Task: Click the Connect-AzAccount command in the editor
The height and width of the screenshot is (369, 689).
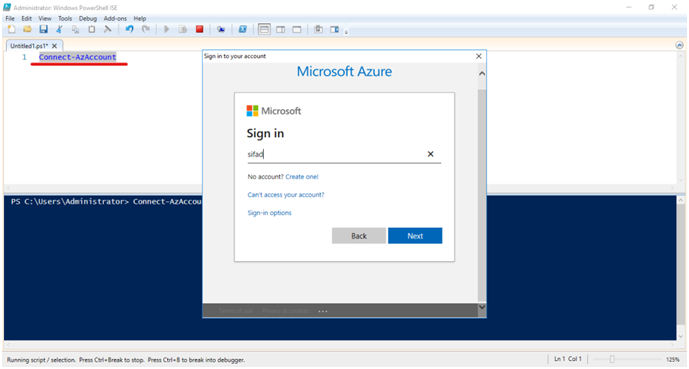Action: 77,57
